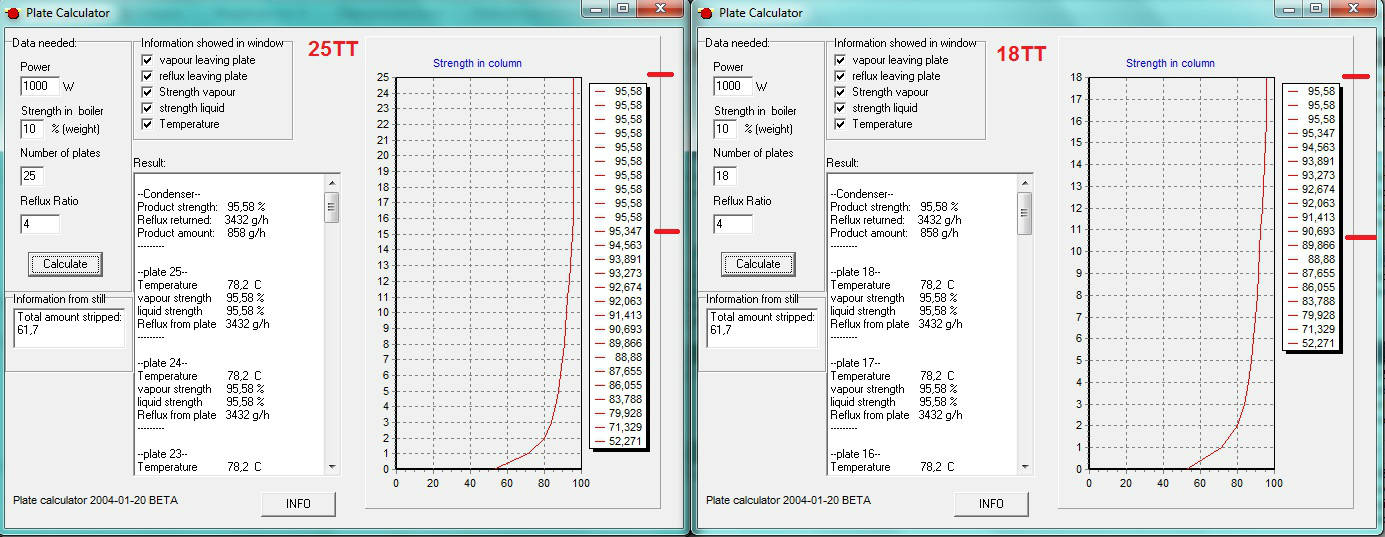Click the red app icon in right Plate Calculator title bar

click(705, 13)
